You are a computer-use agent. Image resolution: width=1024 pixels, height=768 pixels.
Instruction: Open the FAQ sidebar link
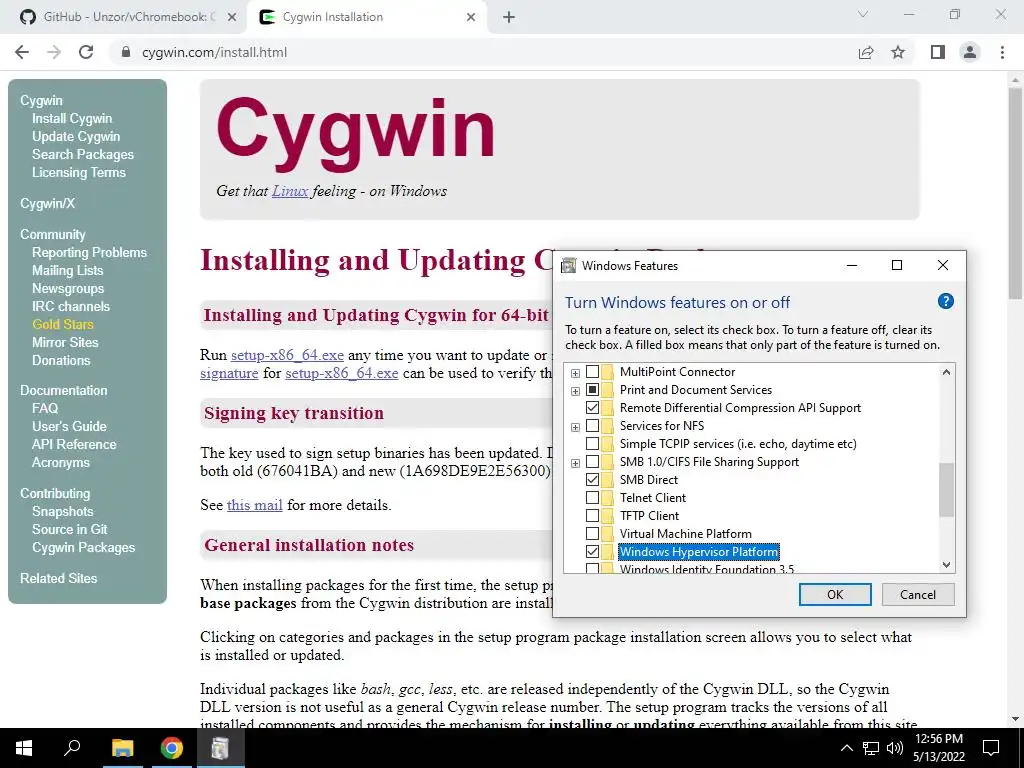click(x=45, y=408)
